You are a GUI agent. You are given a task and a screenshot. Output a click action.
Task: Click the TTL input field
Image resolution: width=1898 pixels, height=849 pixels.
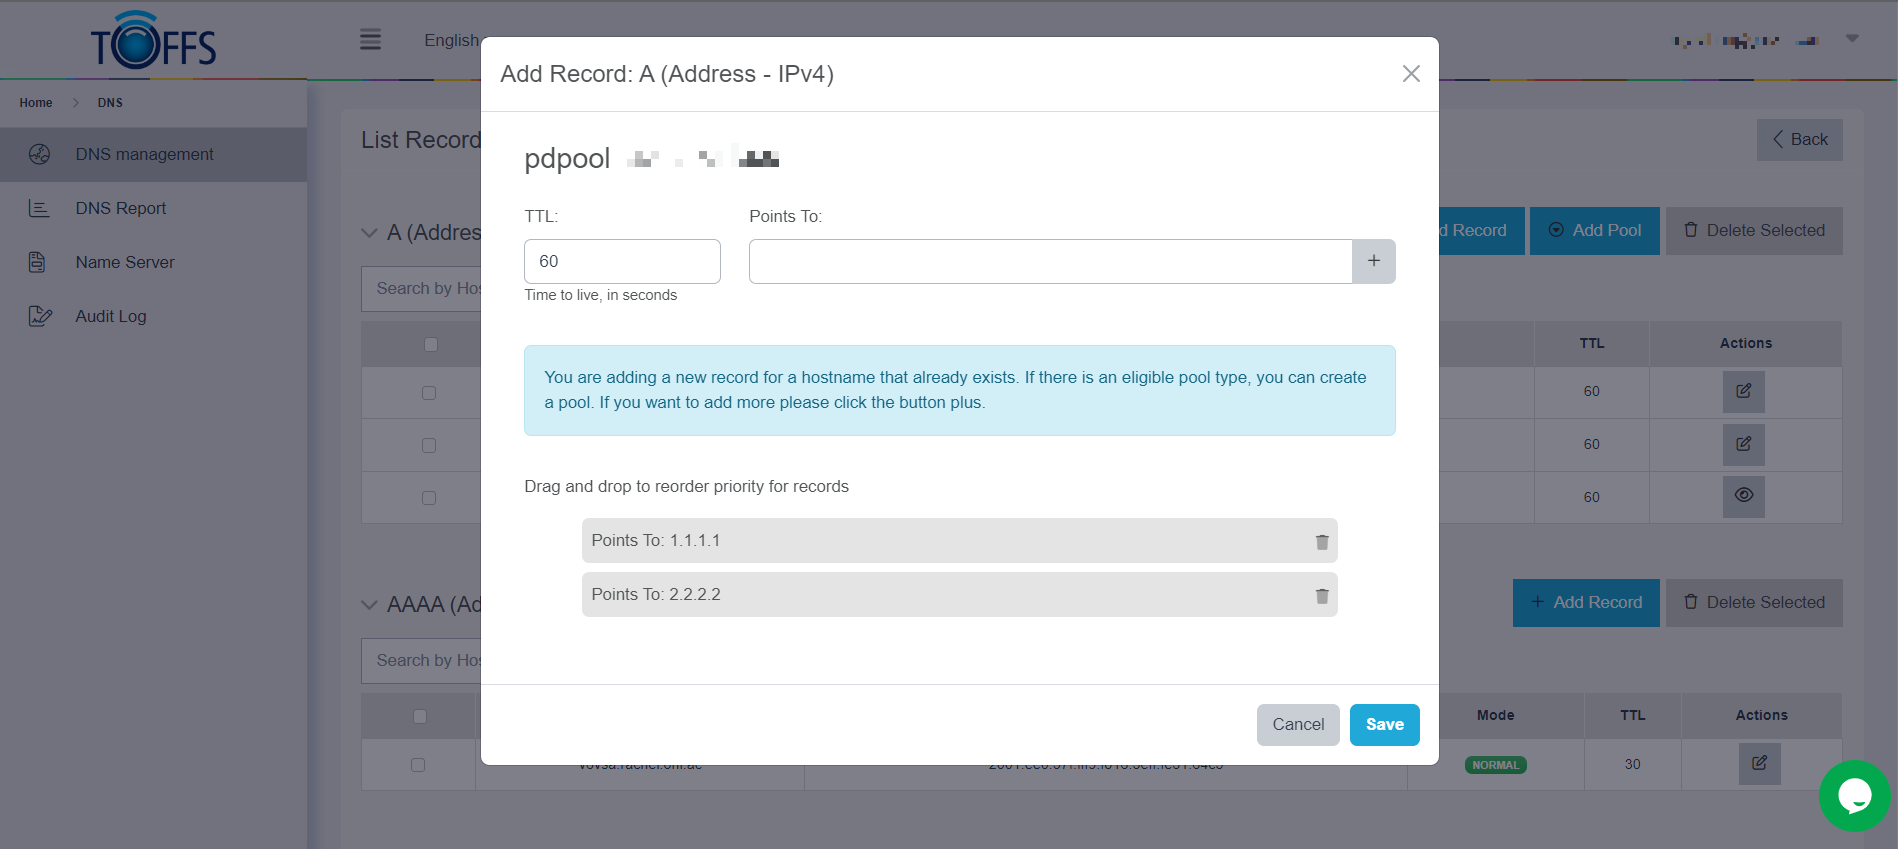coord(621,261)
